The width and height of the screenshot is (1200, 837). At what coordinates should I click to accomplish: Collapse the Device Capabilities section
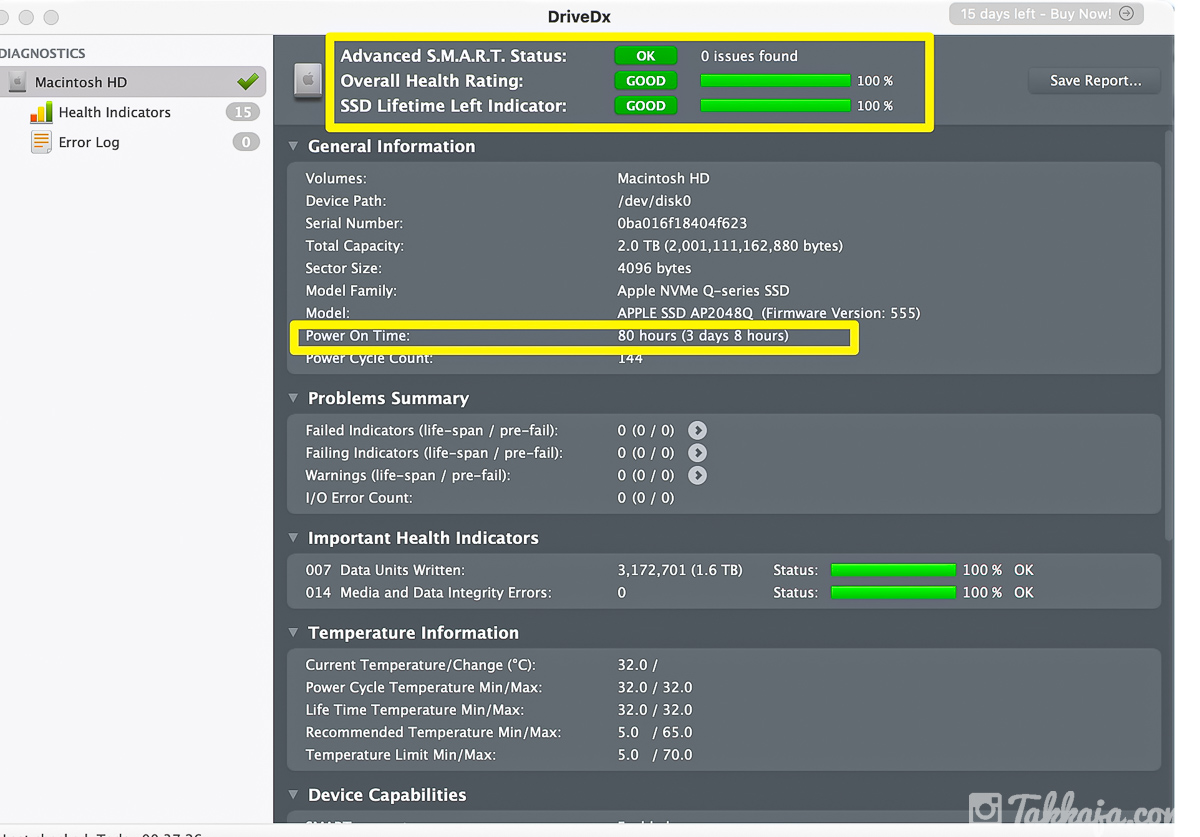(293, 795)
